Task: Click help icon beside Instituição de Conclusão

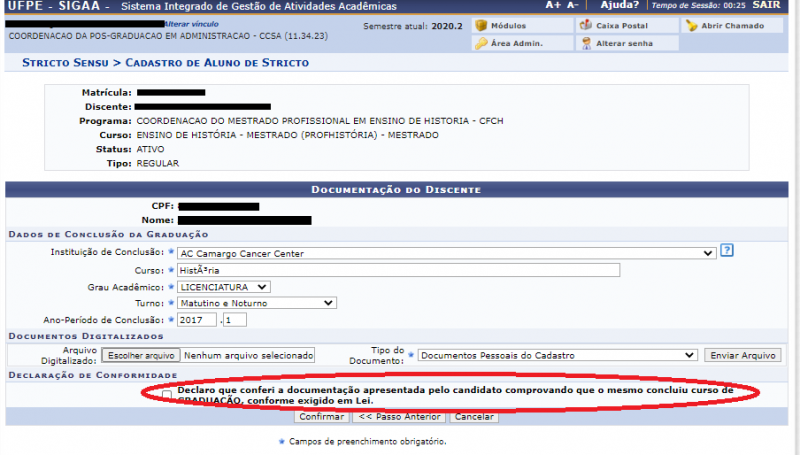Action: (x=727, y=250)
